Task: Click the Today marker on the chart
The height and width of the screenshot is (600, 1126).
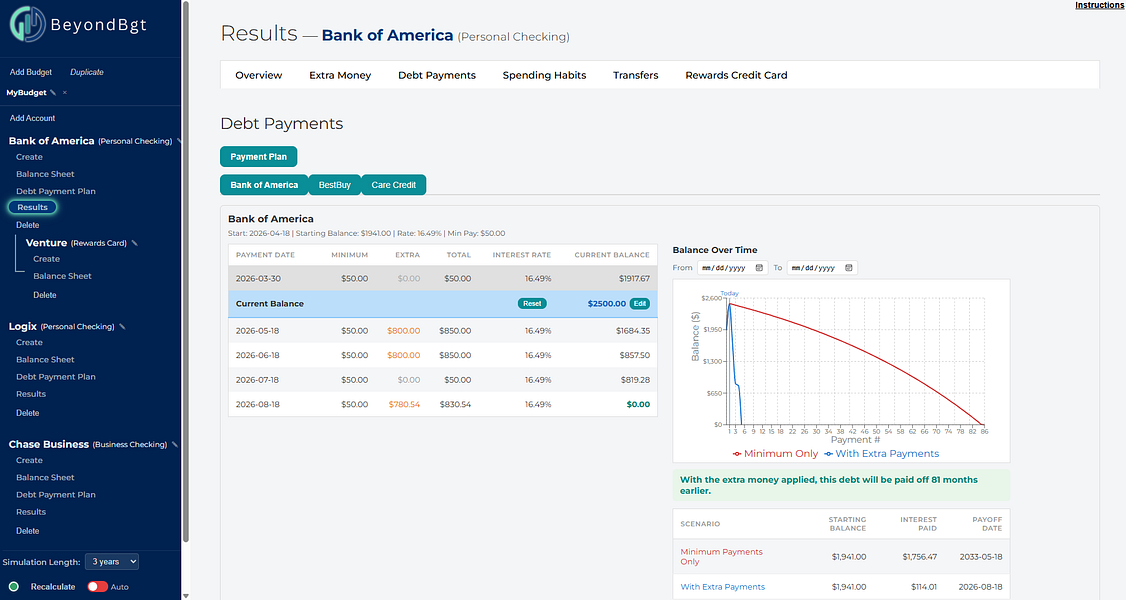Action: click(x=730, y=294)
